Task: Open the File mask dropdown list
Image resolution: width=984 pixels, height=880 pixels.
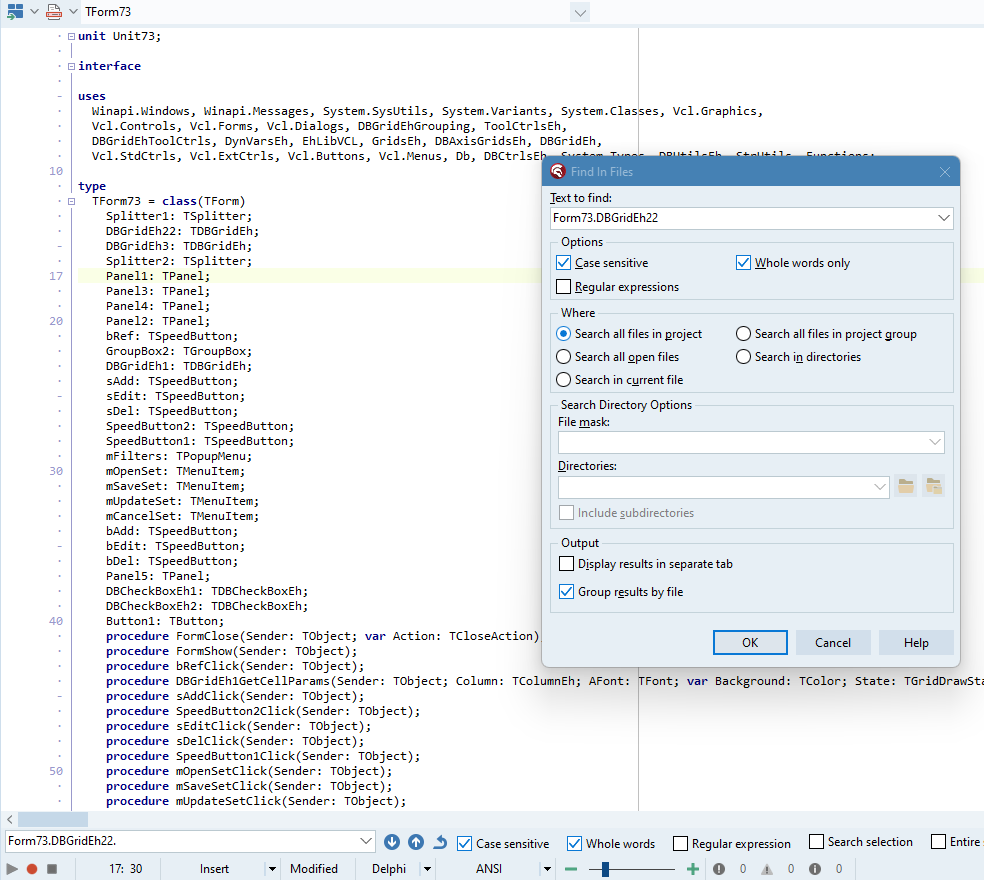Action: 934,441
